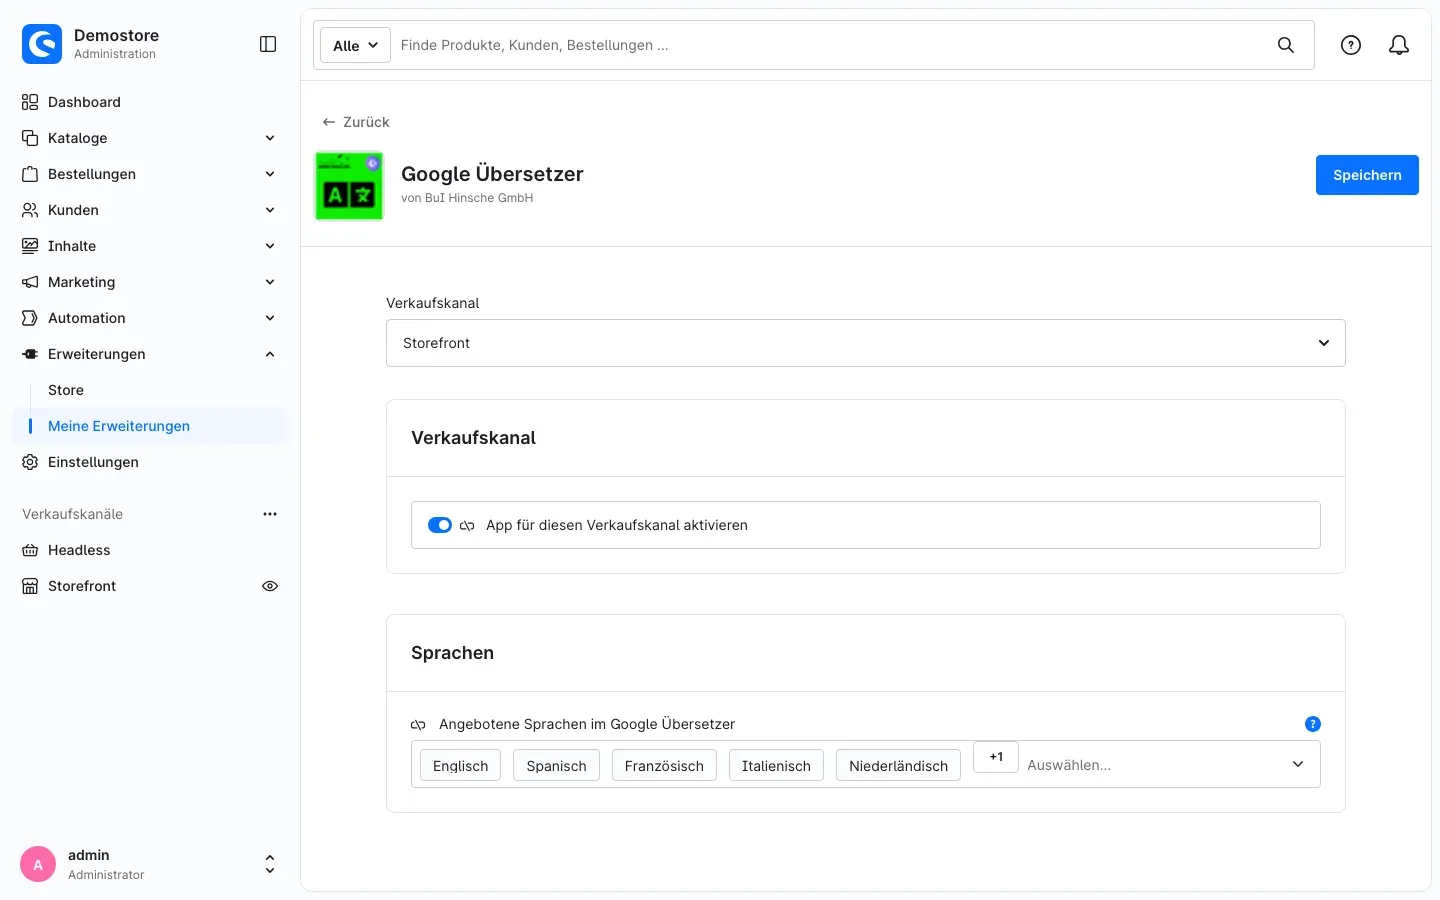Expand the Bestellungen menu chevron
Image resolution: width=1440 pixels, height=900 pixels.
pyautogui.click(x=270, y=174)
